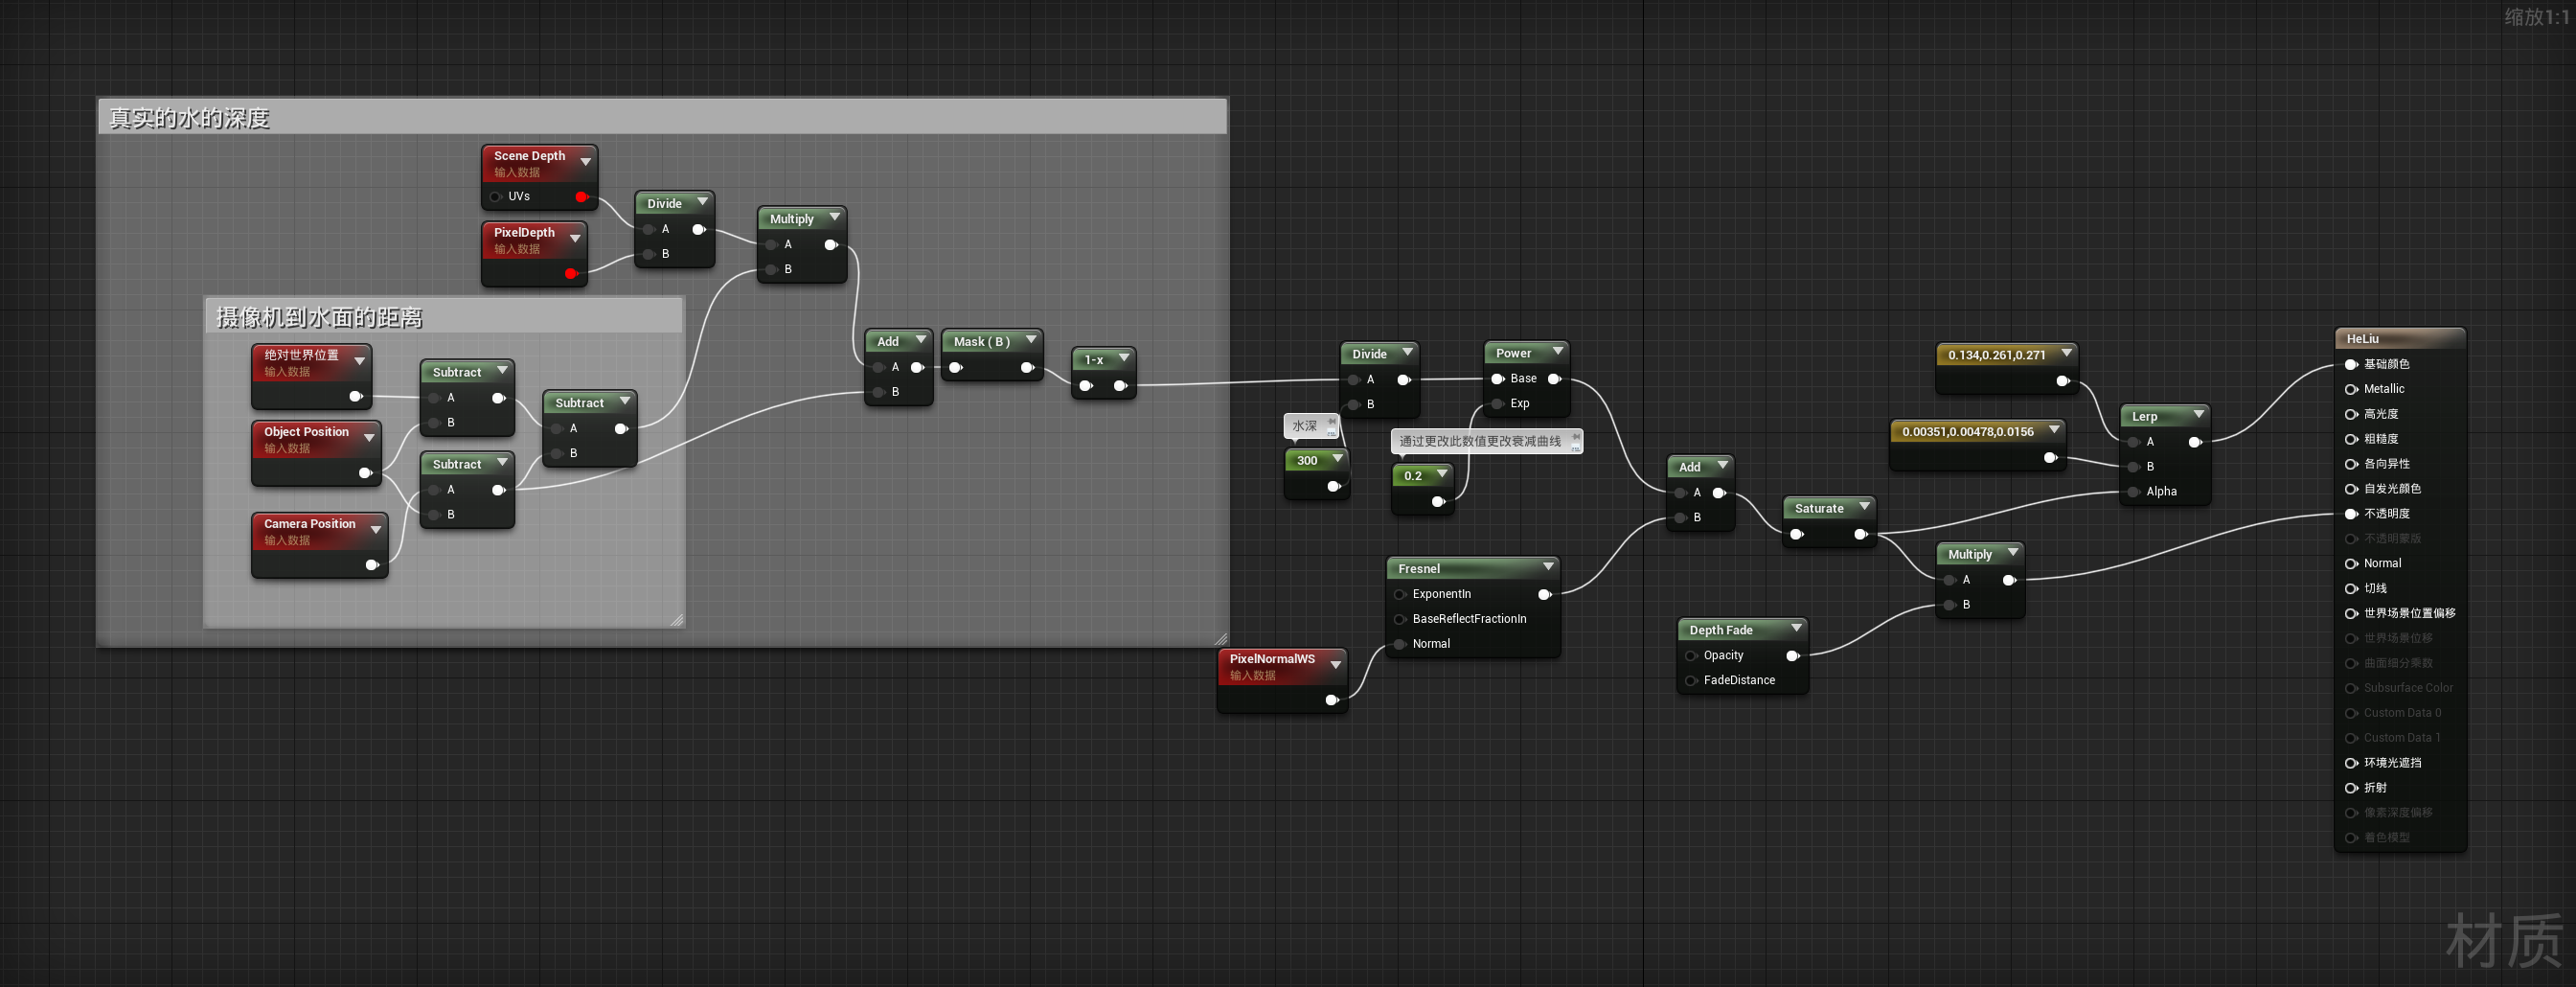The height and width of the screenshot is (987, 2576).
Task: Select the Scene Depth node title
Action: pyautogui.click(x=529, y=156)
